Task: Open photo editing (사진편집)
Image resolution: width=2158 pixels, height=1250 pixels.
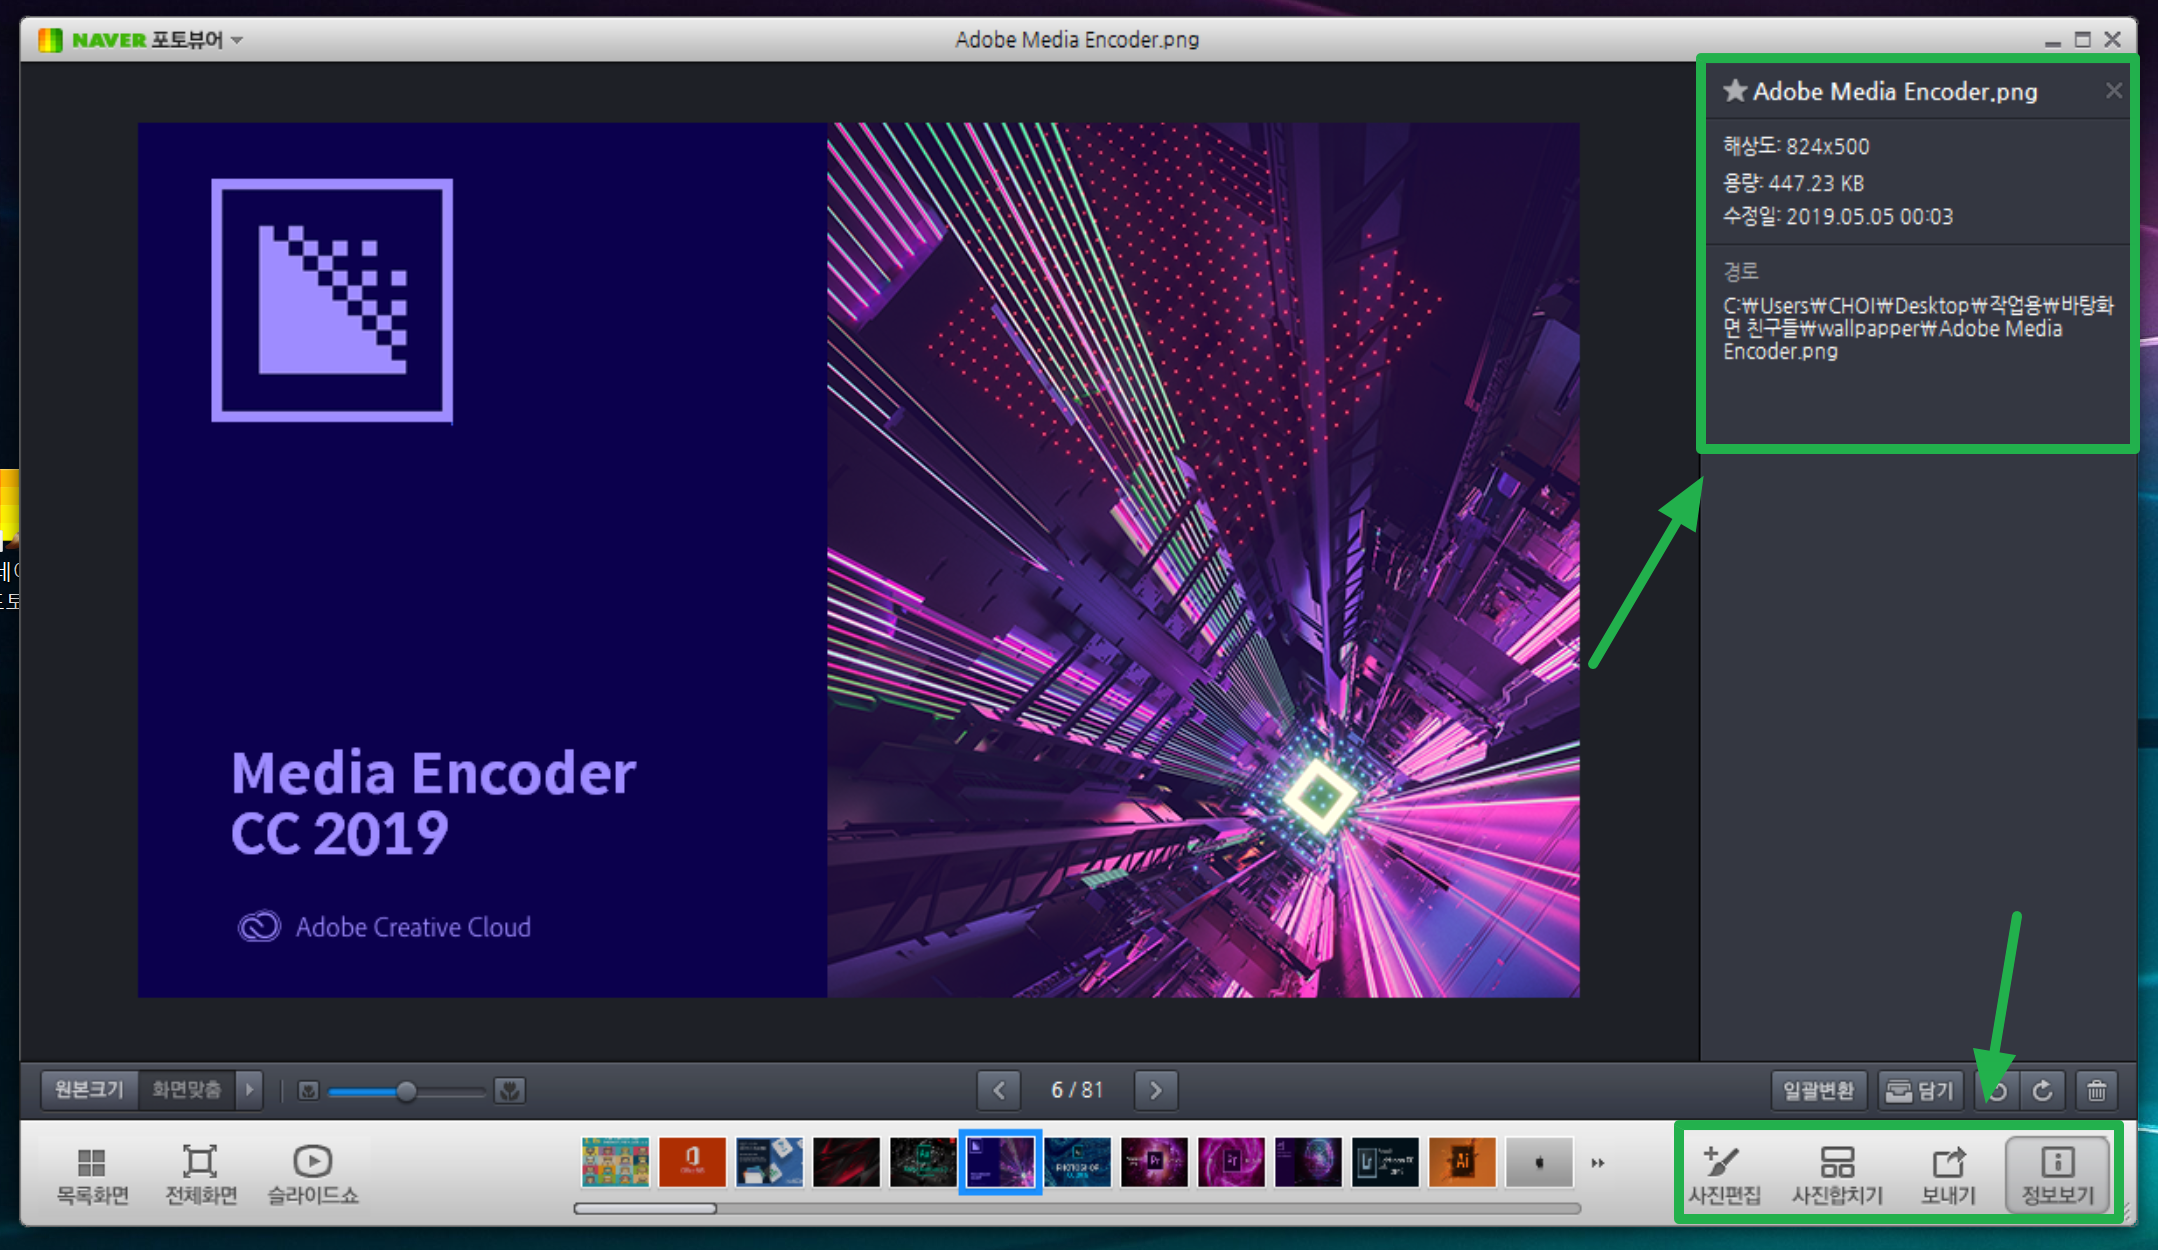Action: pos(1724,1174)
